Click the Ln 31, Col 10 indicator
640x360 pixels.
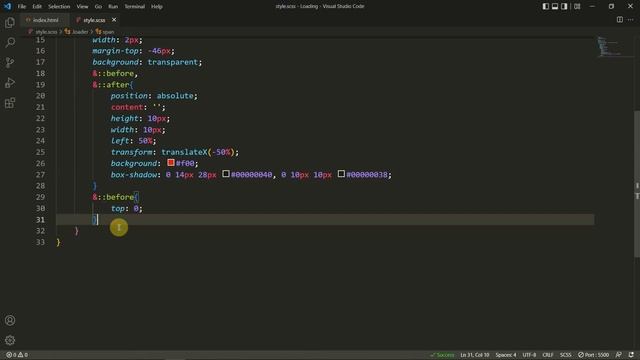tap(474, 355)
